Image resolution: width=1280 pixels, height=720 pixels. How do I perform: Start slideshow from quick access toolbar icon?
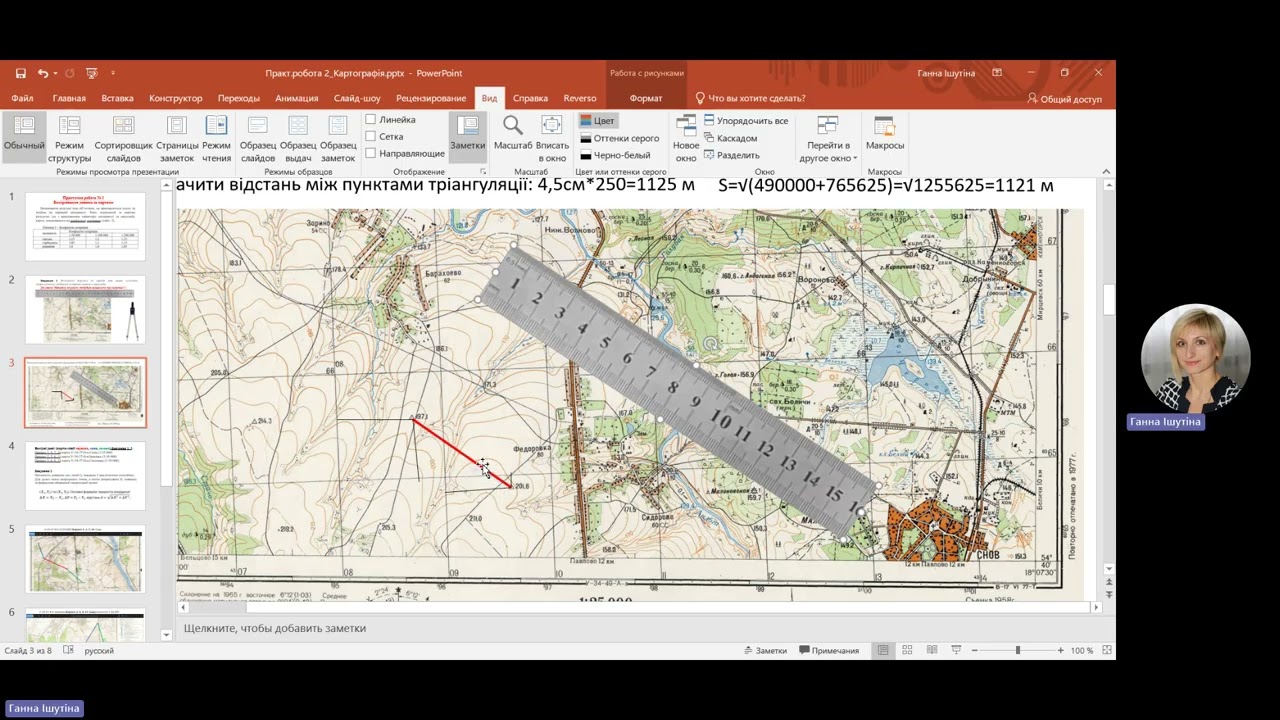tap(92, 73)
